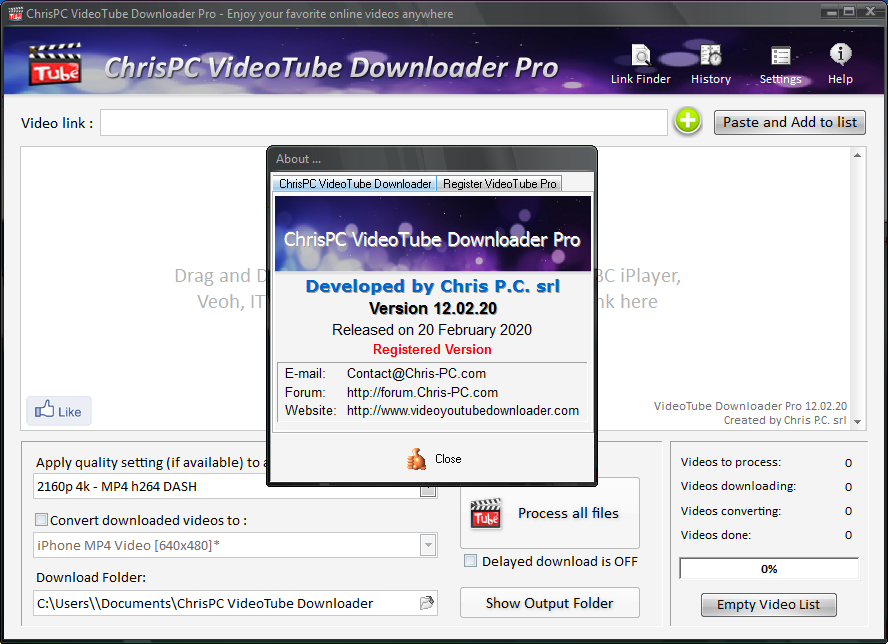The image size is (888, 644).
Task: Maximize the main application window
Action: (x=849, y=11)
